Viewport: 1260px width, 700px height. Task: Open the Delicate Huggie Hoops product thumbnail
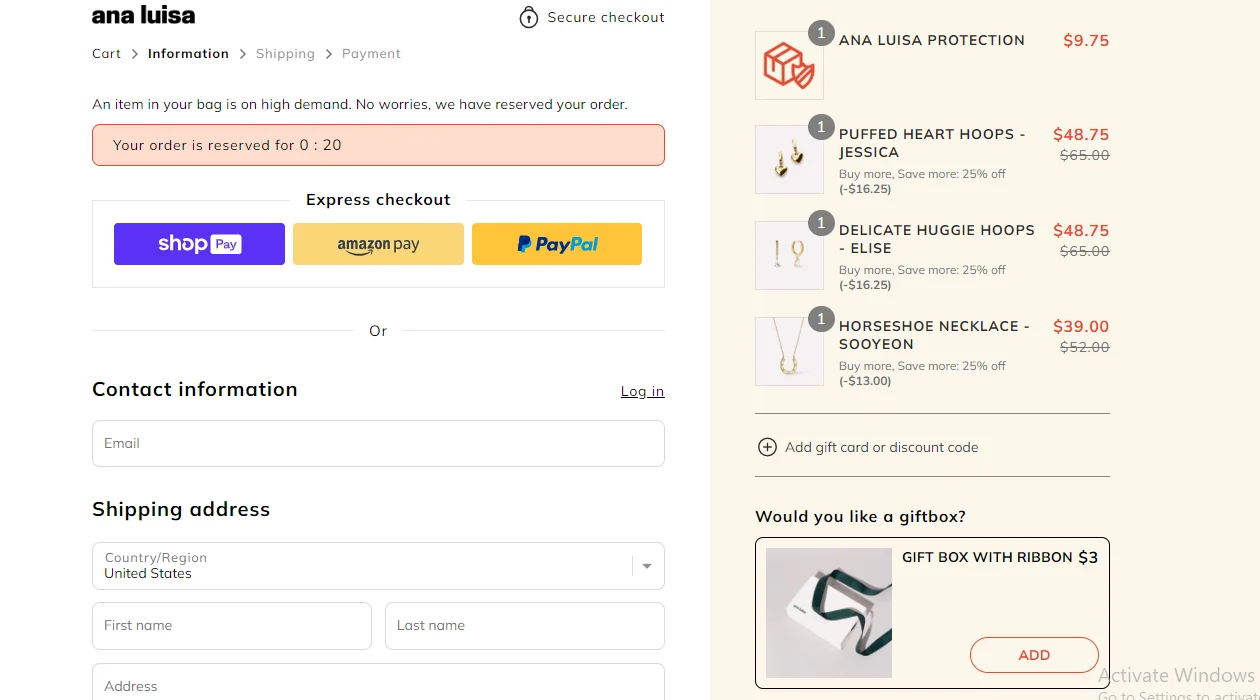pos(789,255)
